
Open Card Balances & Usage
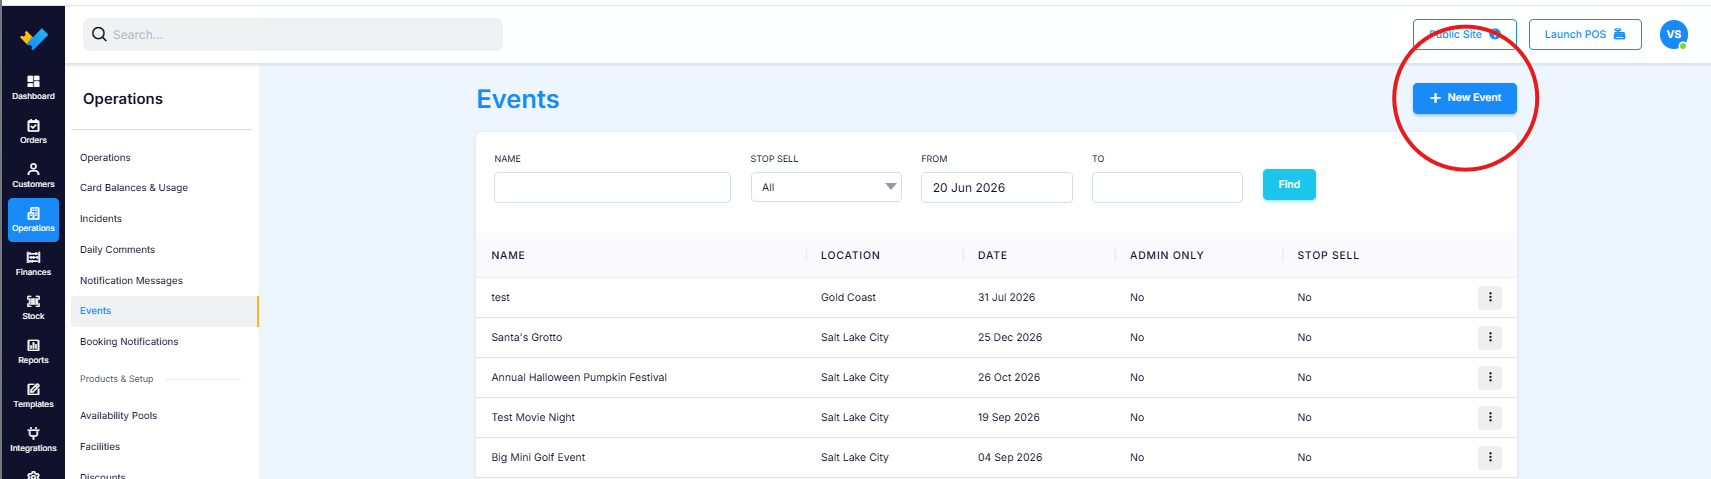[x=134, y=188]
